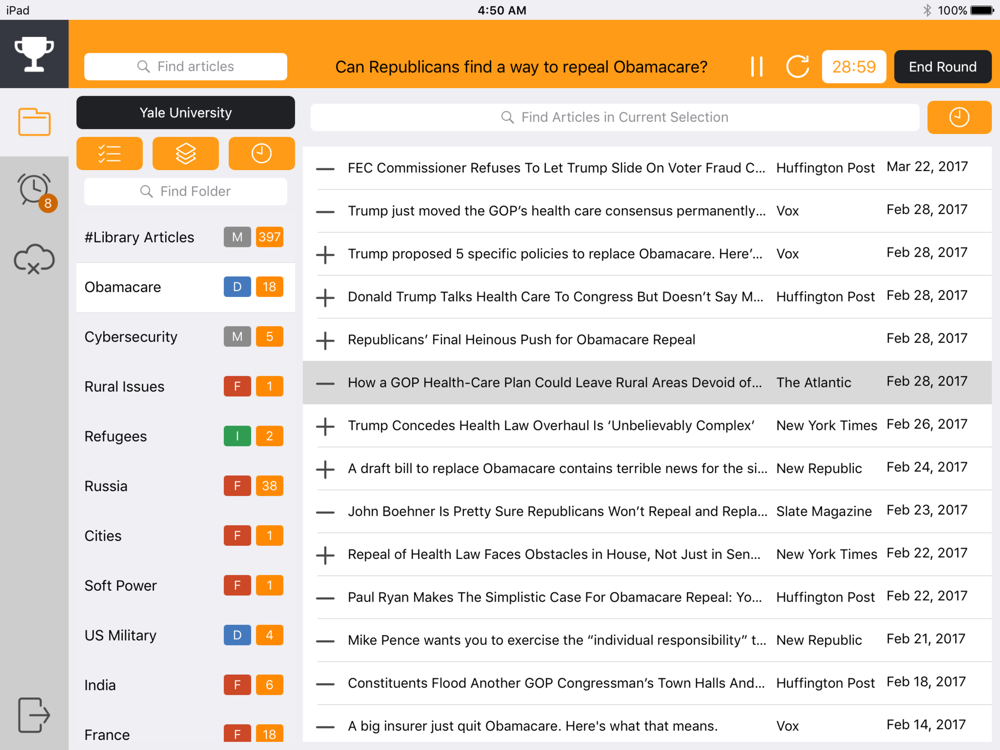Toggle minus on John Boehner Is Pretty Sure article
The width and height of the screenshot is (1000, 750).
[x=325, y=512]
